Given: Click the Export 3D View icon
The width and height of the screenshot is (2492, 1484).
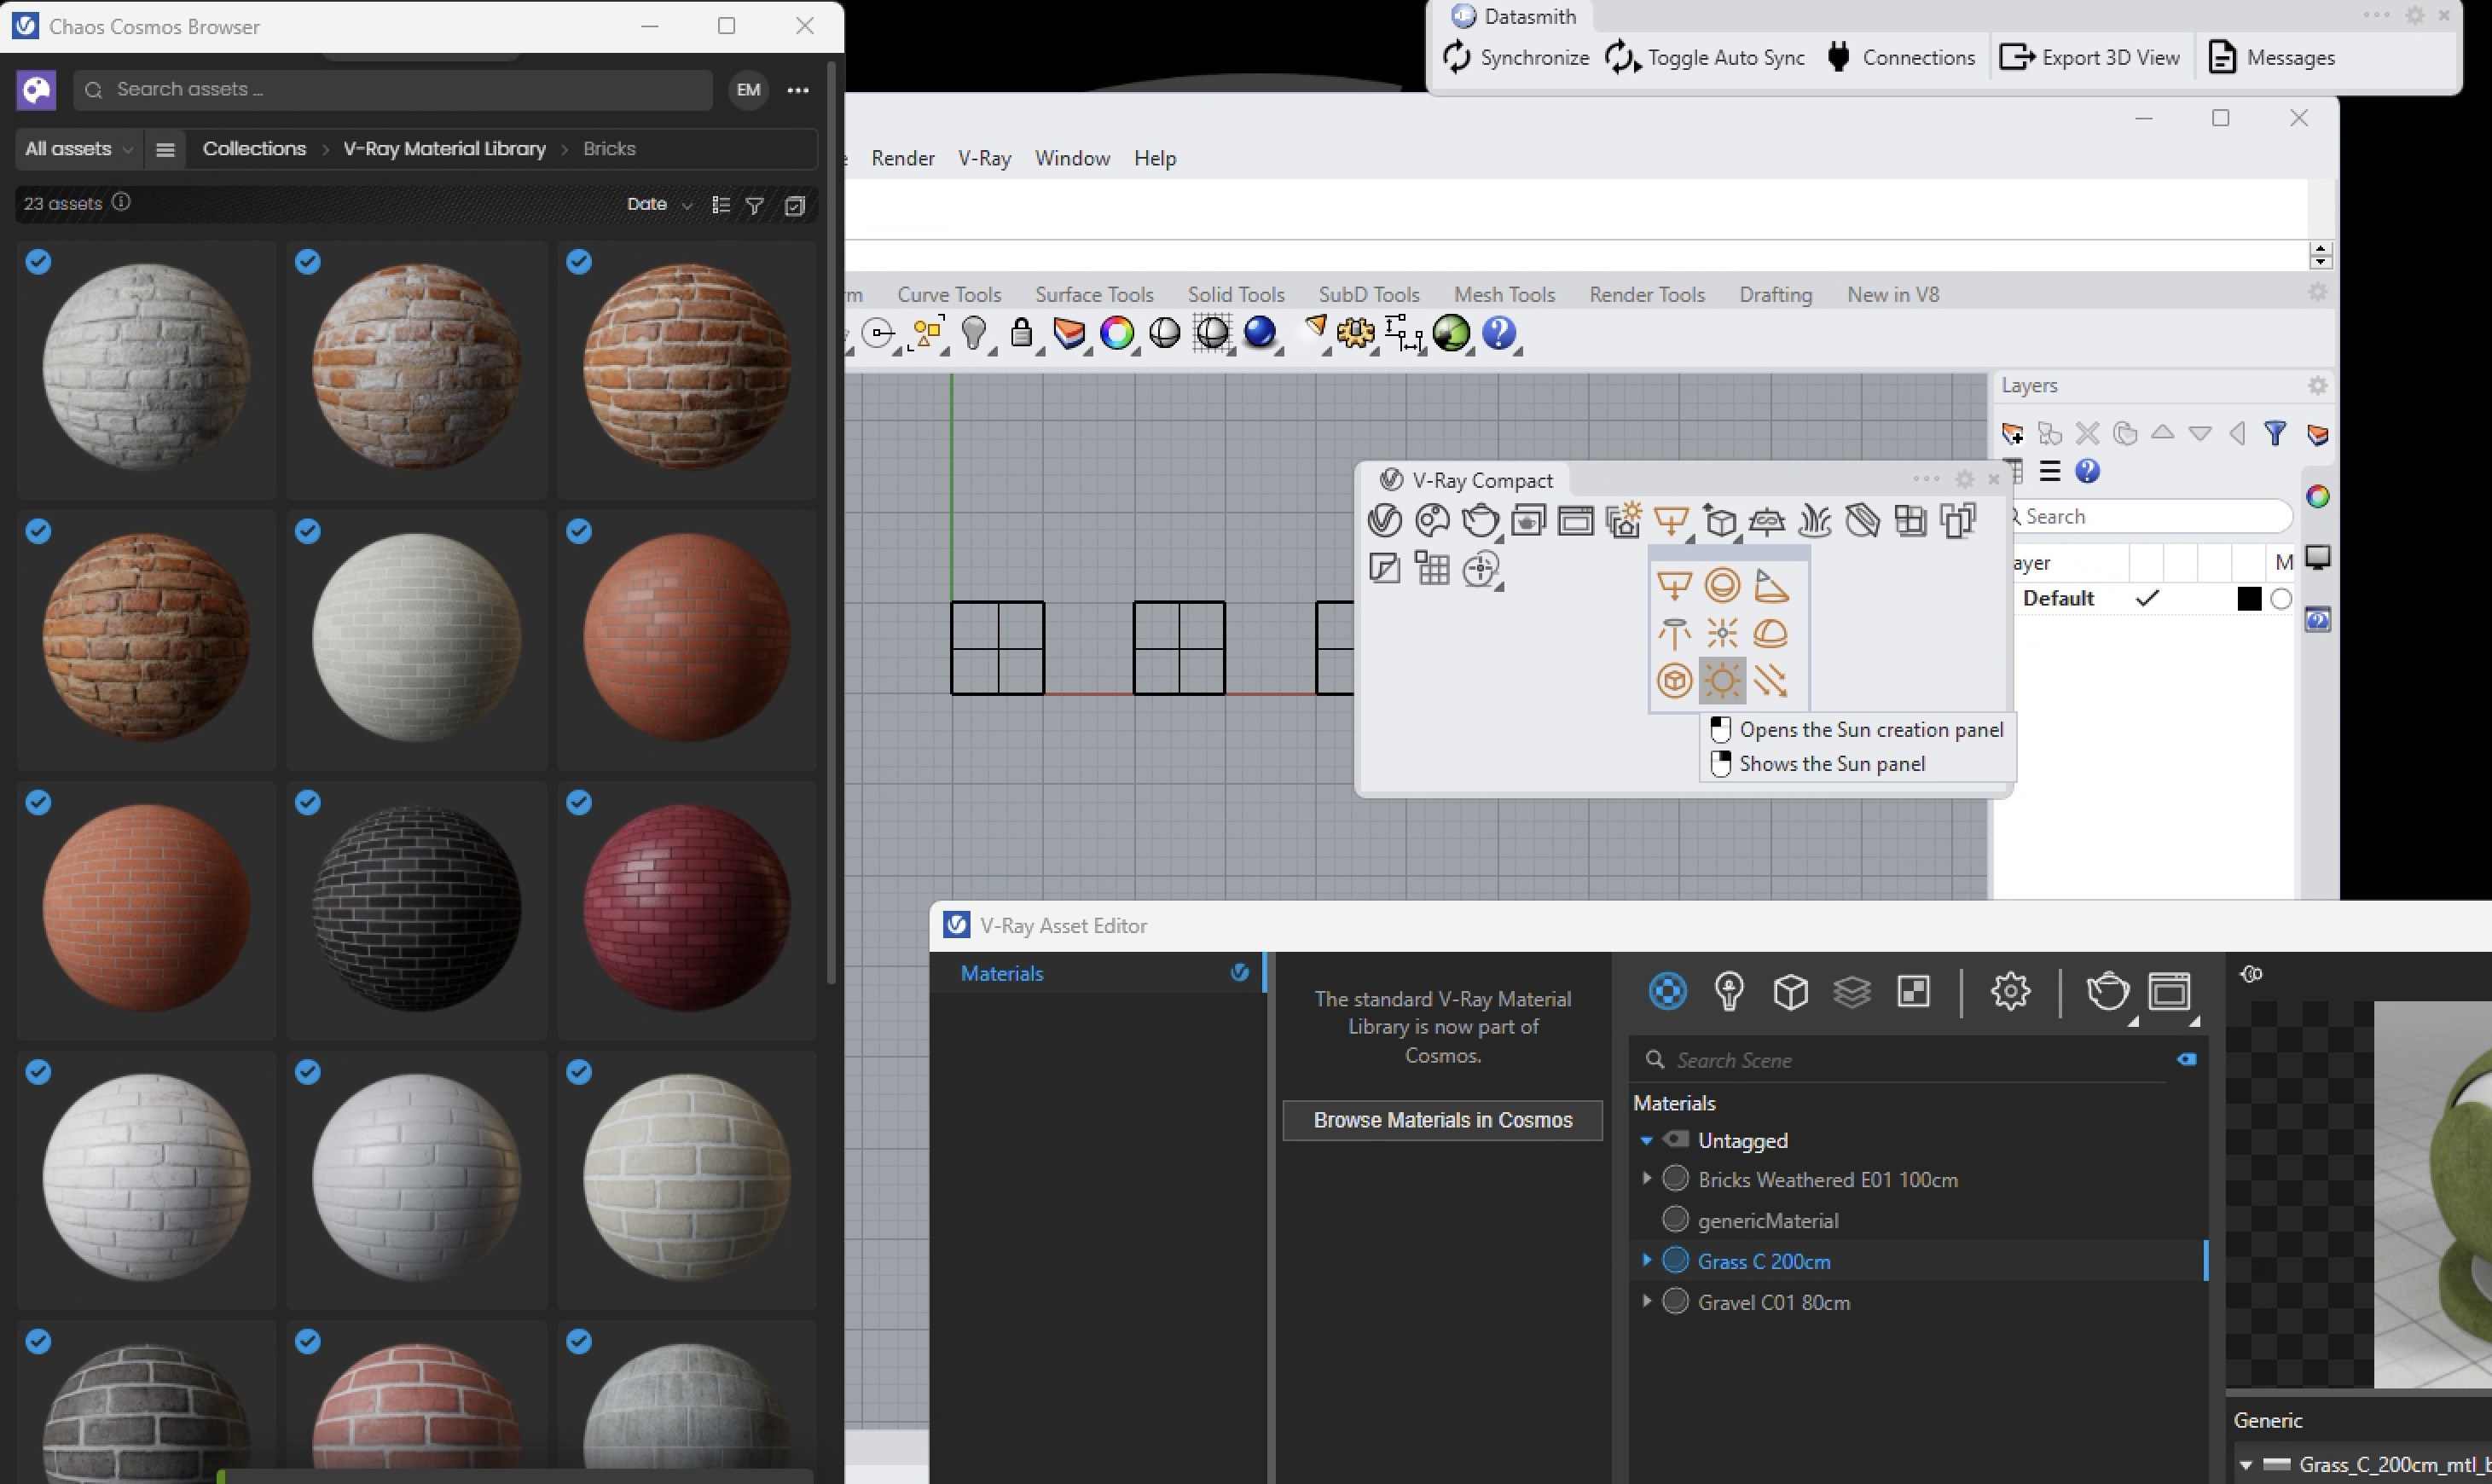Looking at the screenshot, I should coord(2016,57).
